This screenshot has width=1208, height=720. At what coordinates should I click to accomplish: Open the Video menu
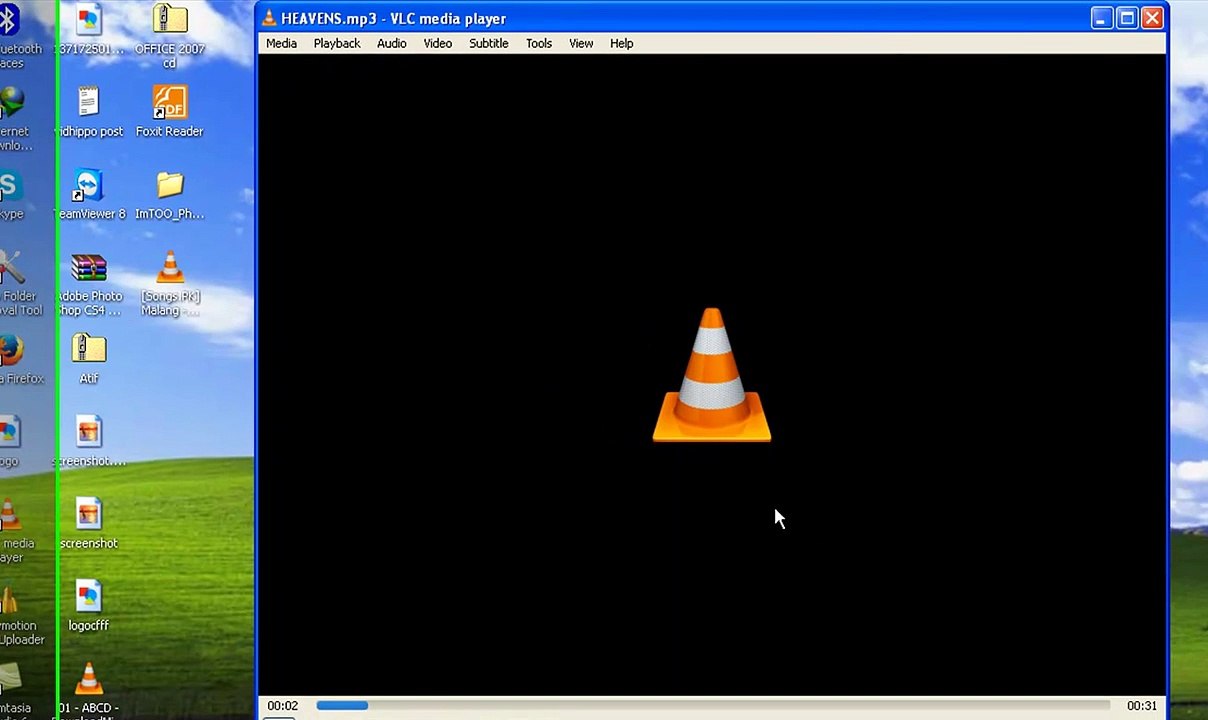[x=437, y=43]
